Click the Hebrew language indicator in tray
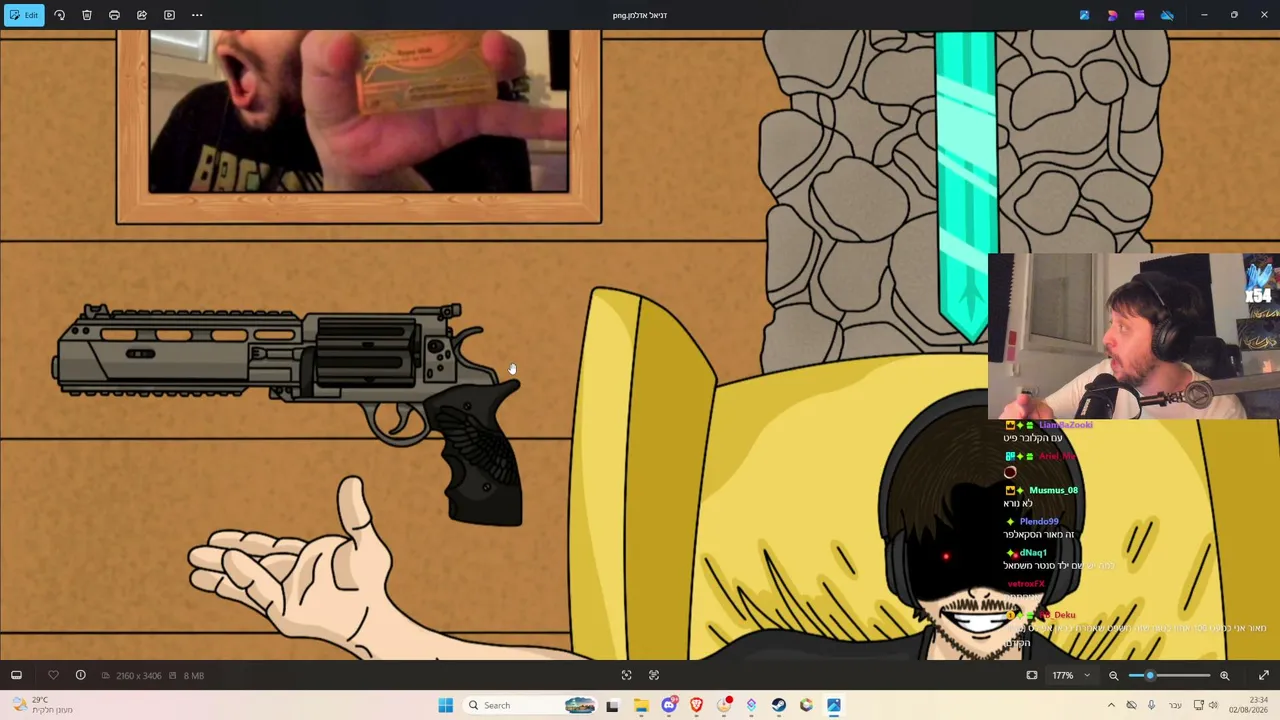Screen dimensions: 1280x720 pos(1176,705)
